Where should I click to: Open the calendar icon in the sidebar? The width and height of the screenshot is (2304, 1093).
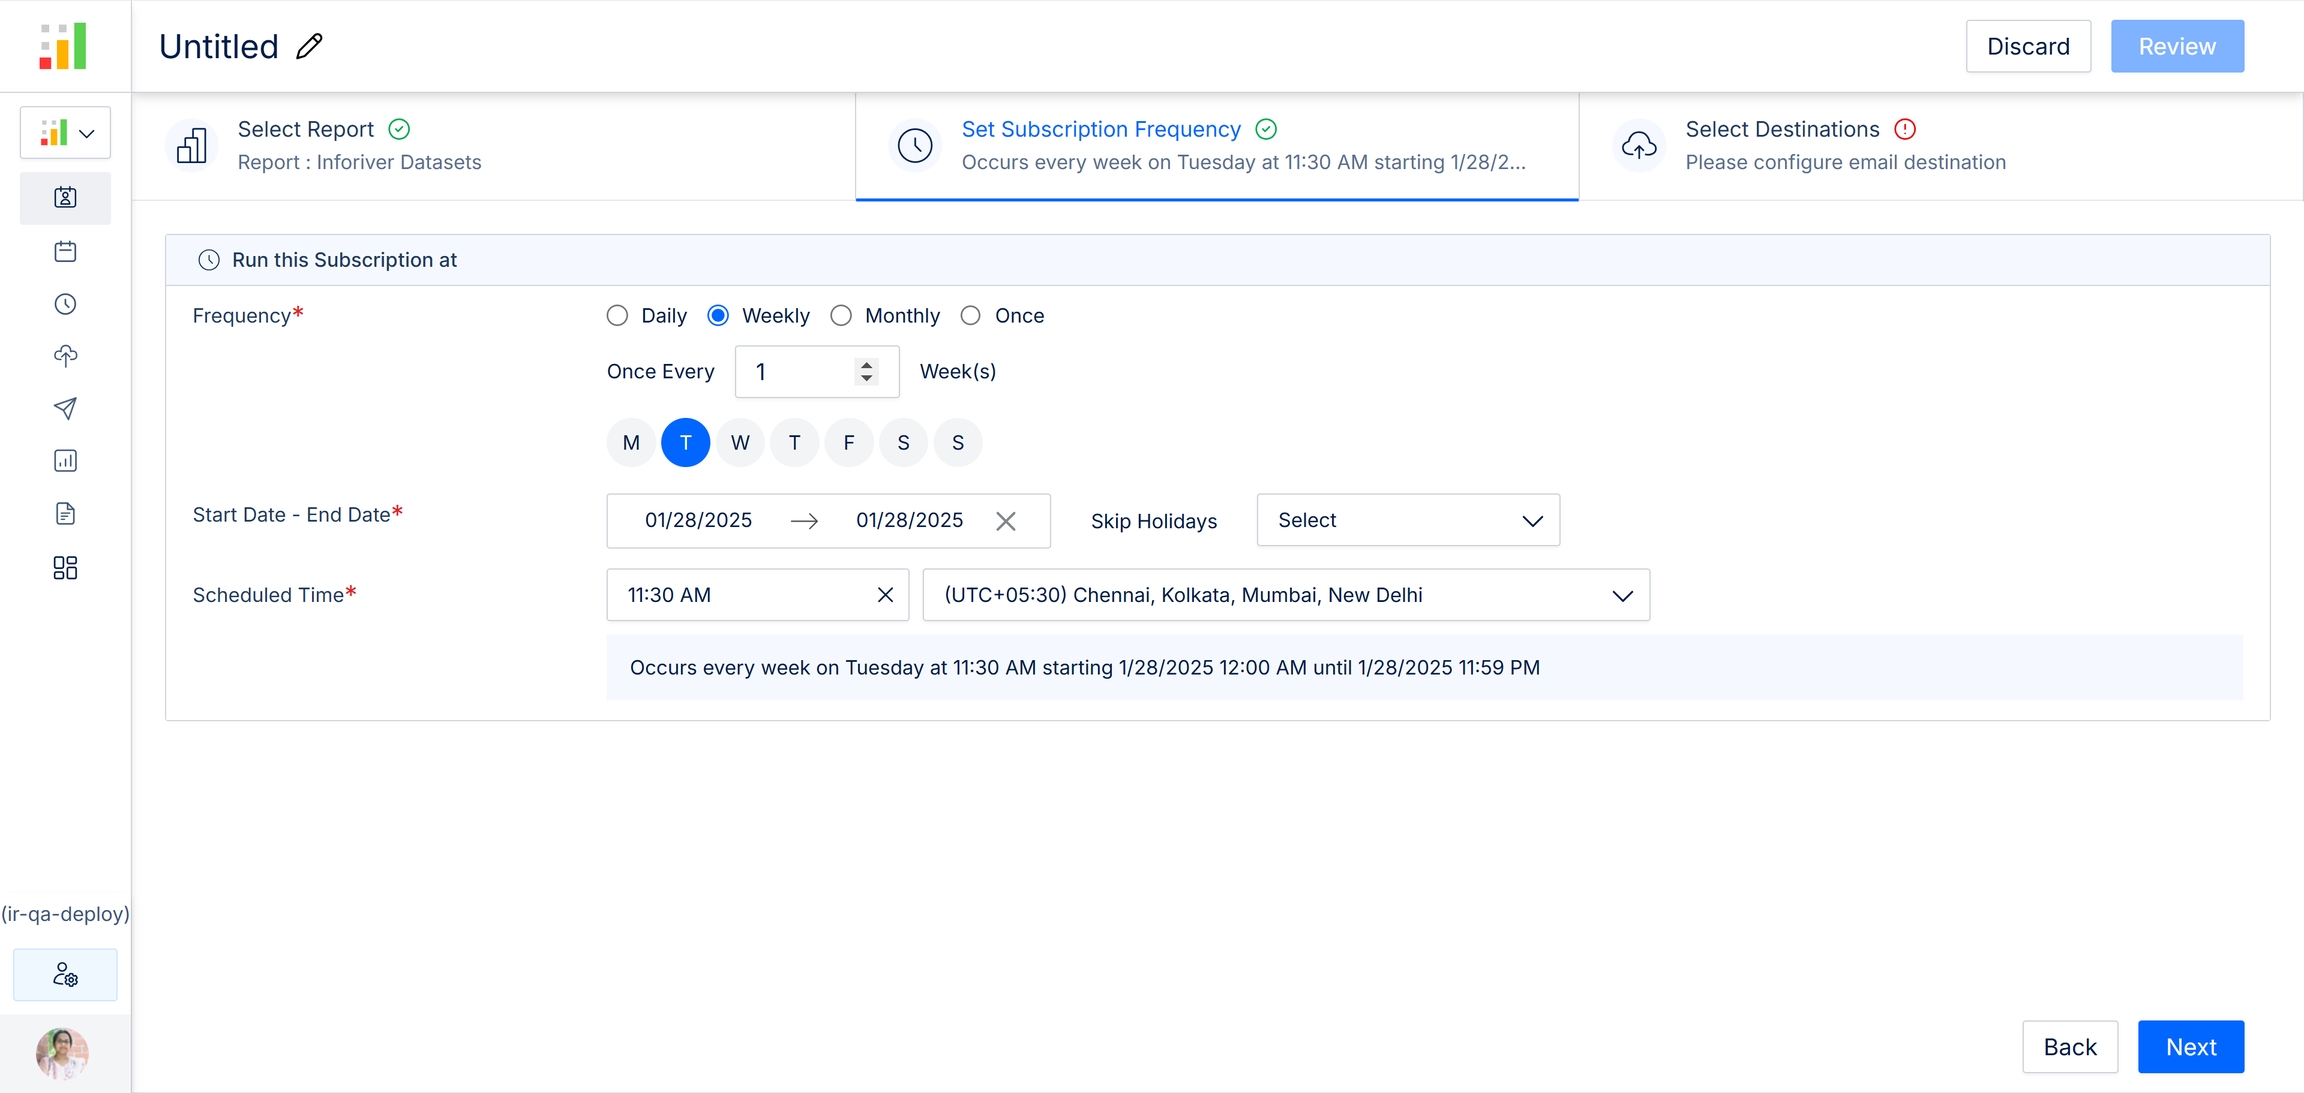pyautogui.click(x=65, y=251)
